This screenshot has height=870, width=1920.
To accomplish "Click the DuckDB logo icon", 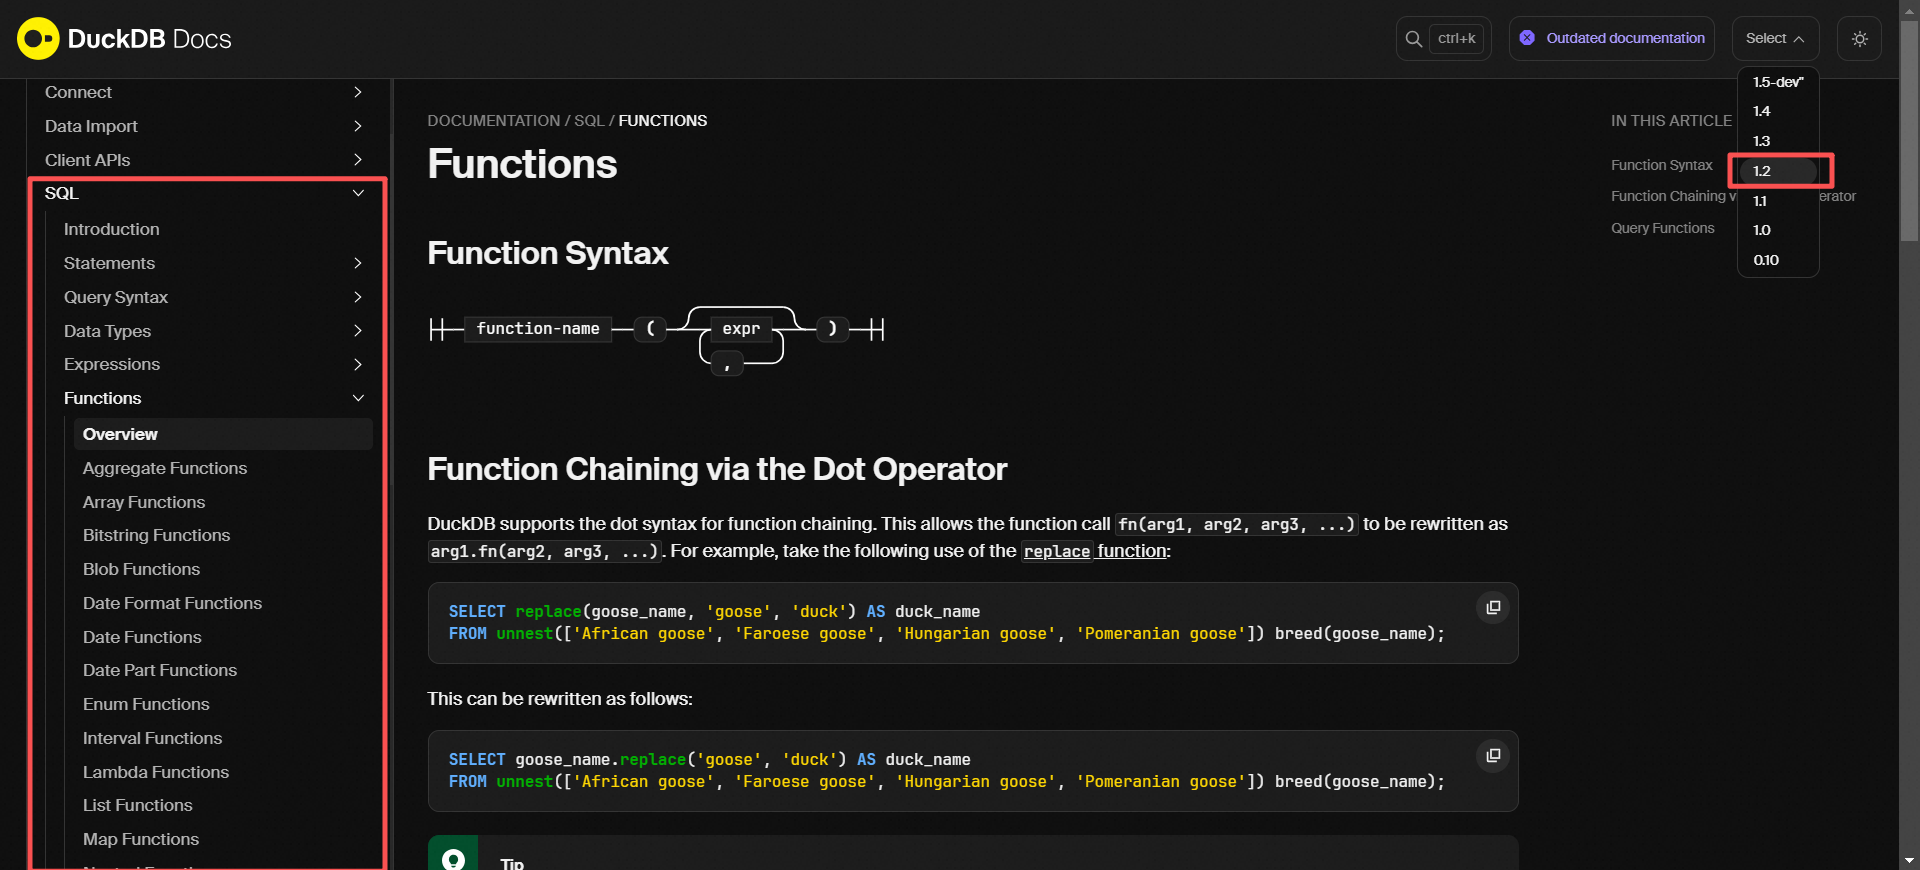I will [38, 39].
